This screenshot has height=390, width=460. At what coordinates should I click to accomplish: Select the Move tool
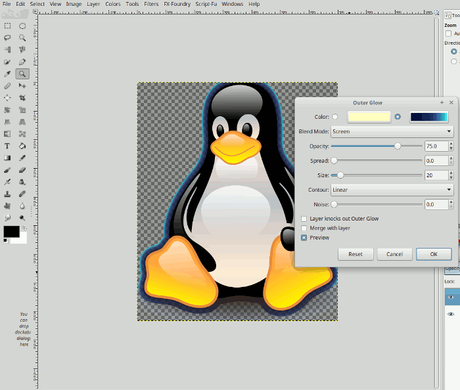[22, 86]
